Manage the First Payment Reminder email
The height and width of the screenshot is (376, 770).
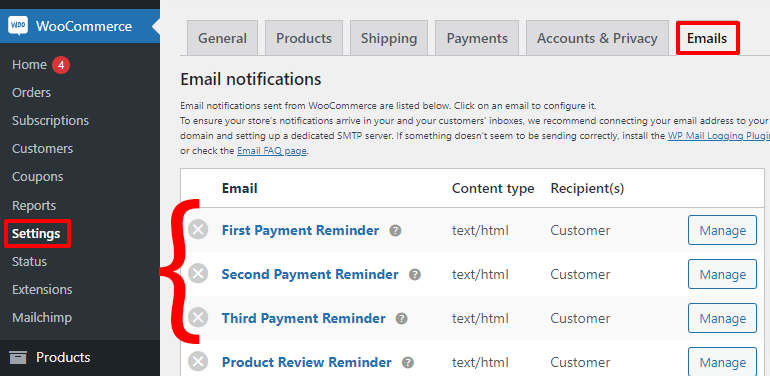coord(722,230)
